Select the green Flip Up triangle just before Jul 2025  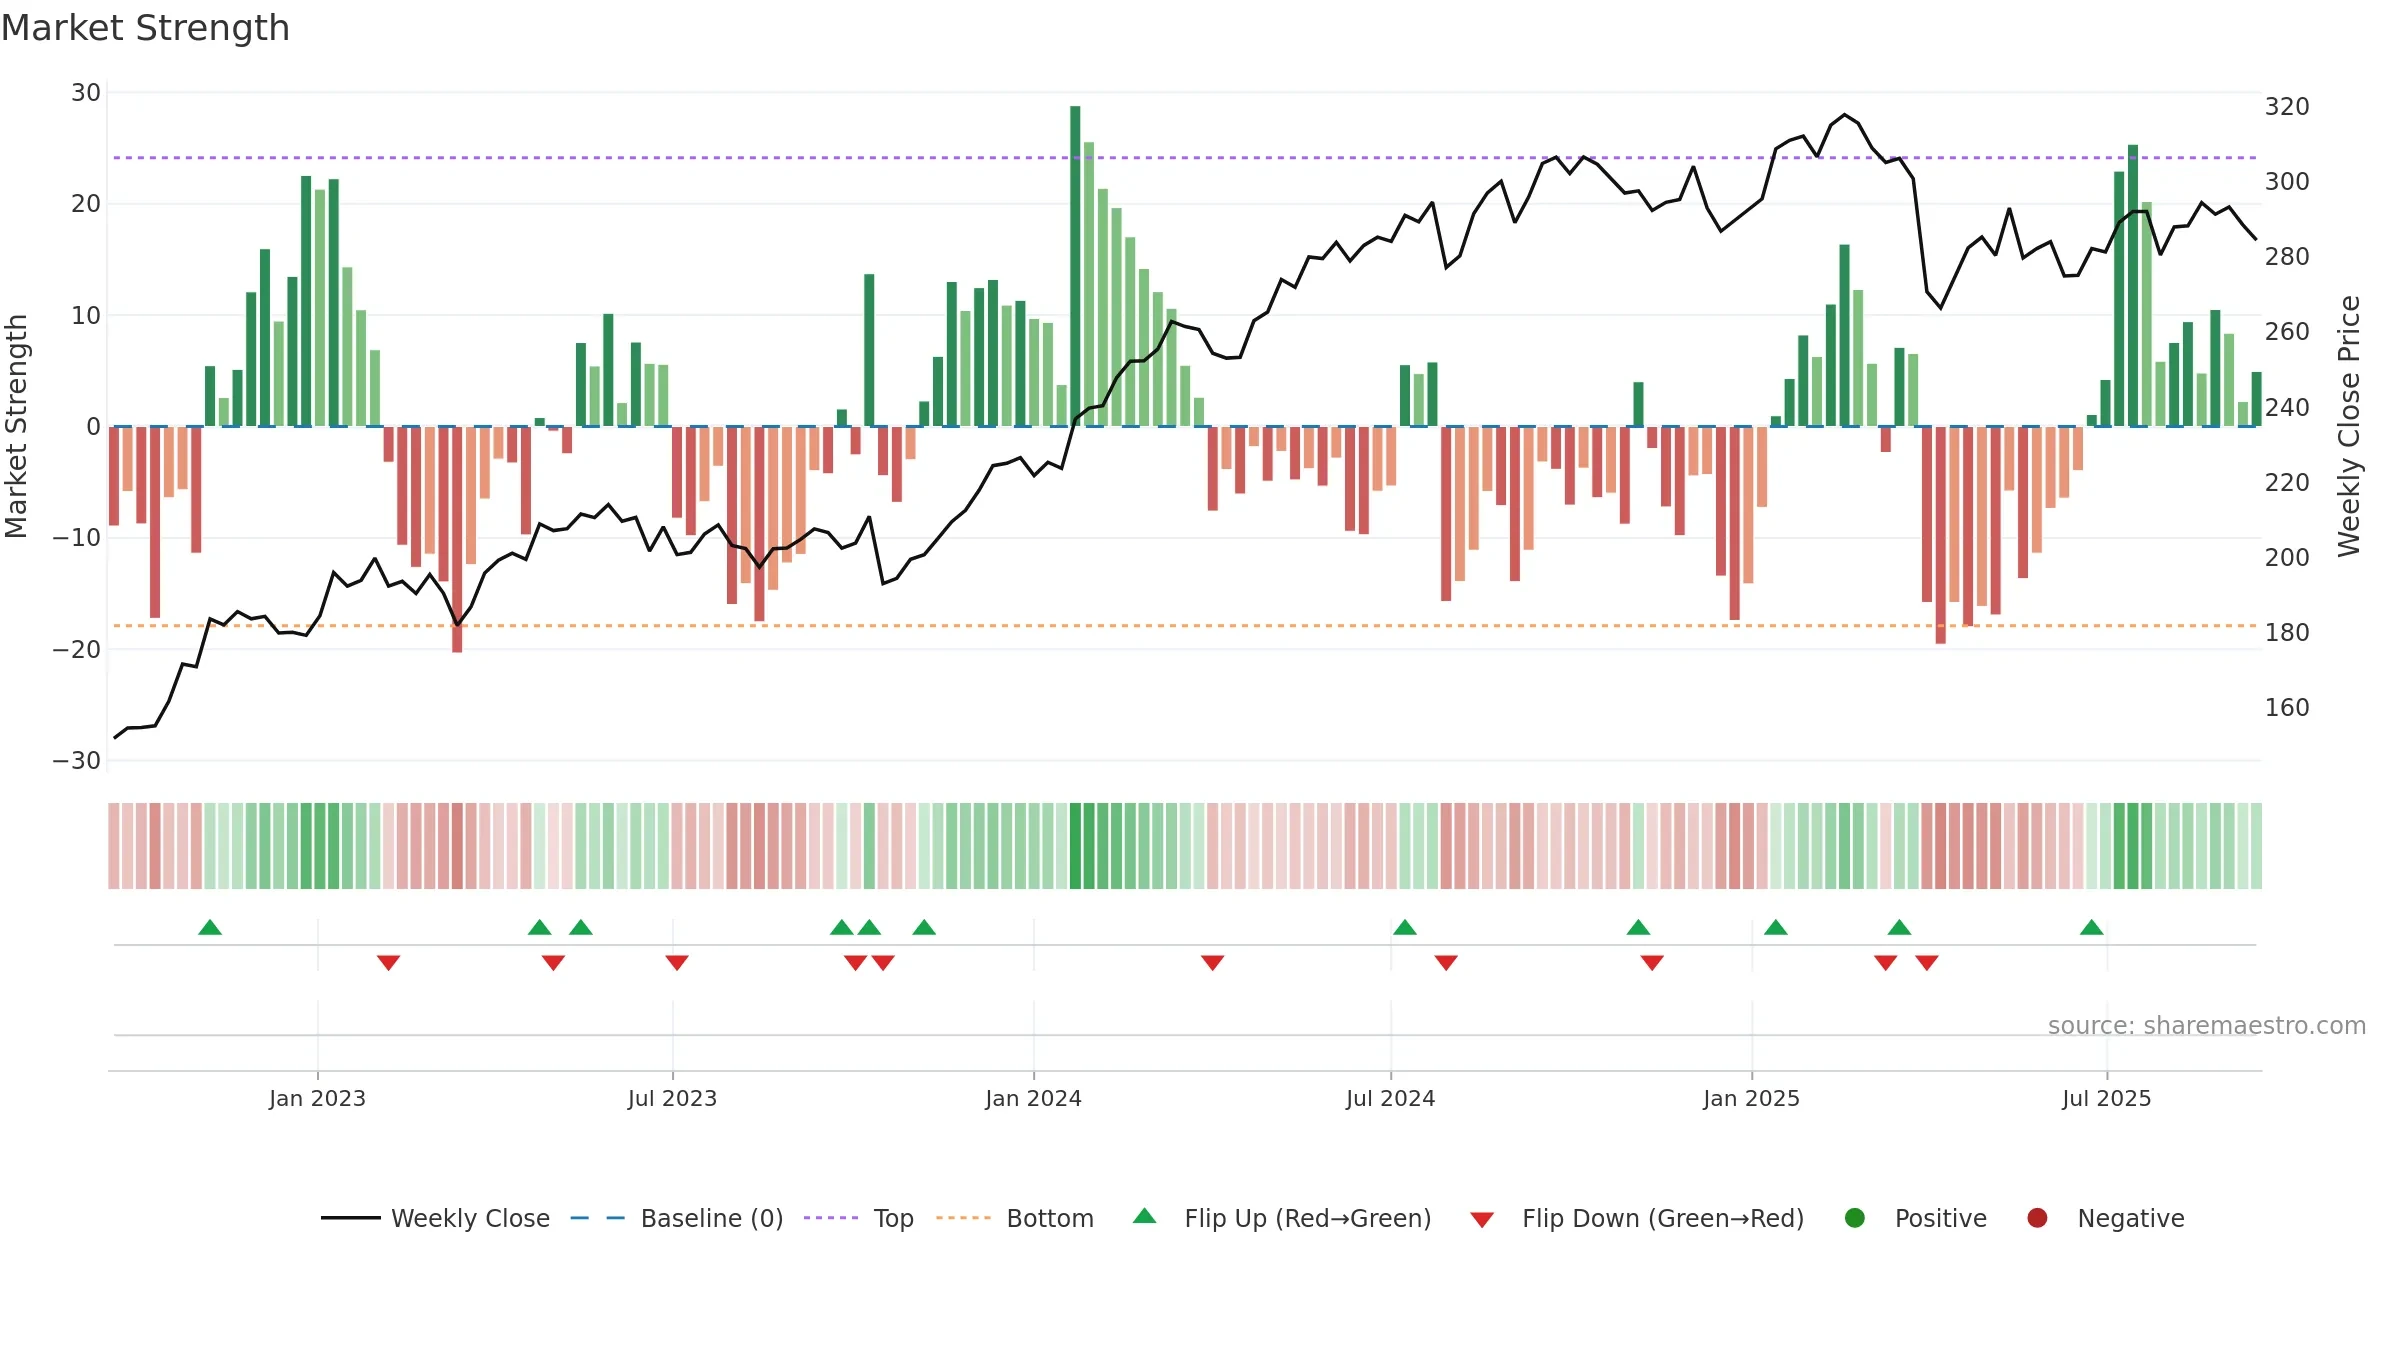point(2092,927)
